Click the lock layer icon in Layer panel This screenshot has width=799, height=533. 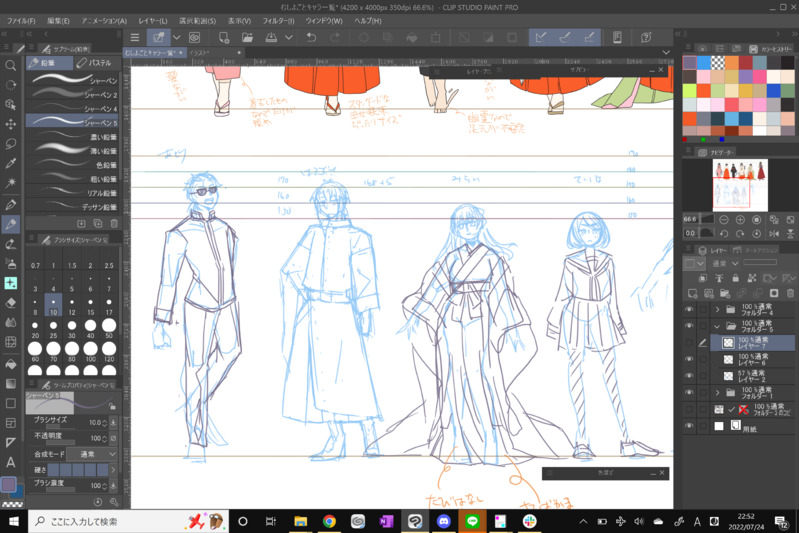tap(735, 278)
